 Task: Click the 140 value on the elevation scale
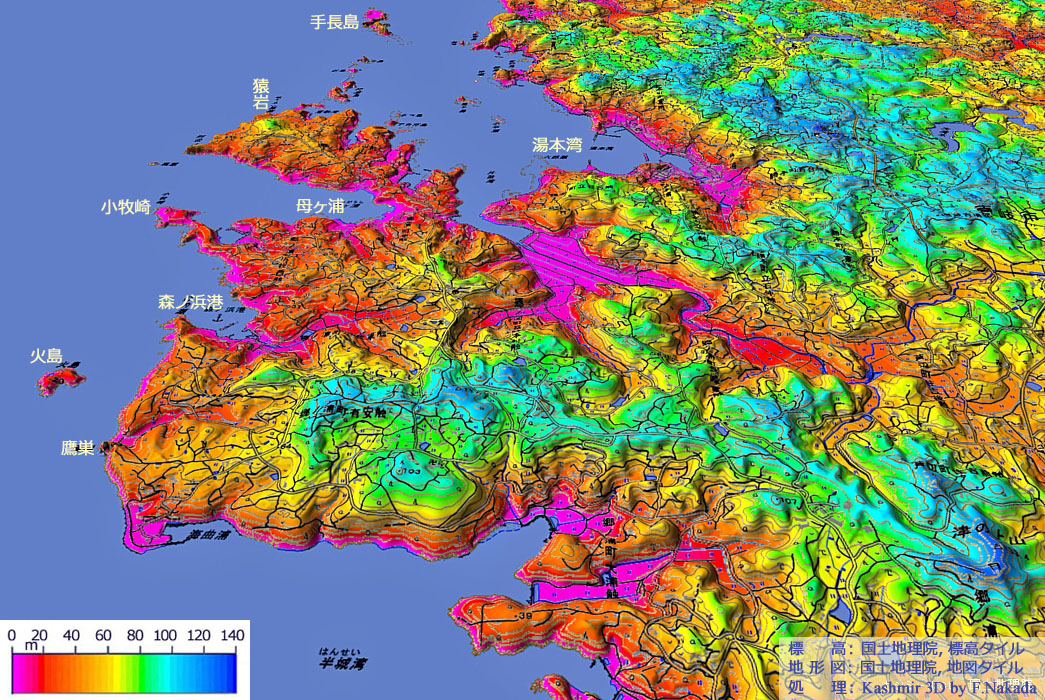pyautogui.click(x=232, y=636)
